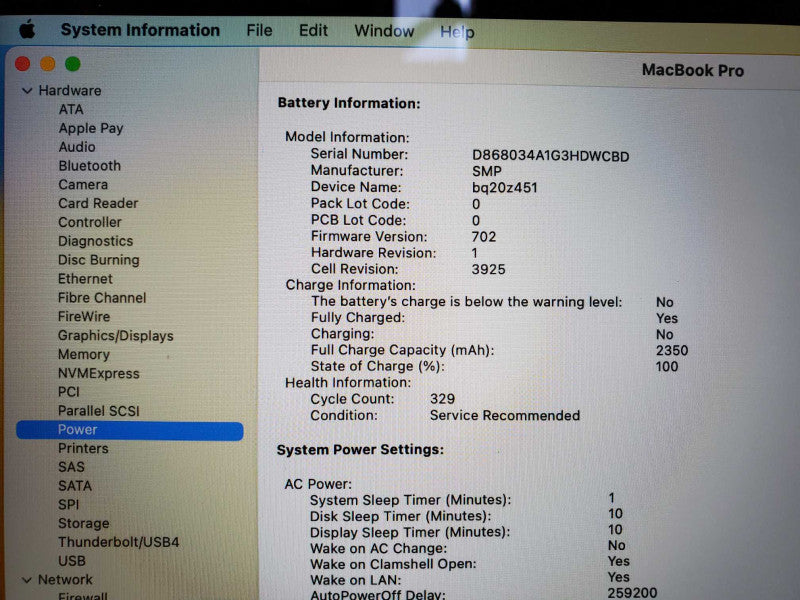Screen dimensions: 800x600
Task: Click the Fully Charged Yes value
Action: pos(667,318)
